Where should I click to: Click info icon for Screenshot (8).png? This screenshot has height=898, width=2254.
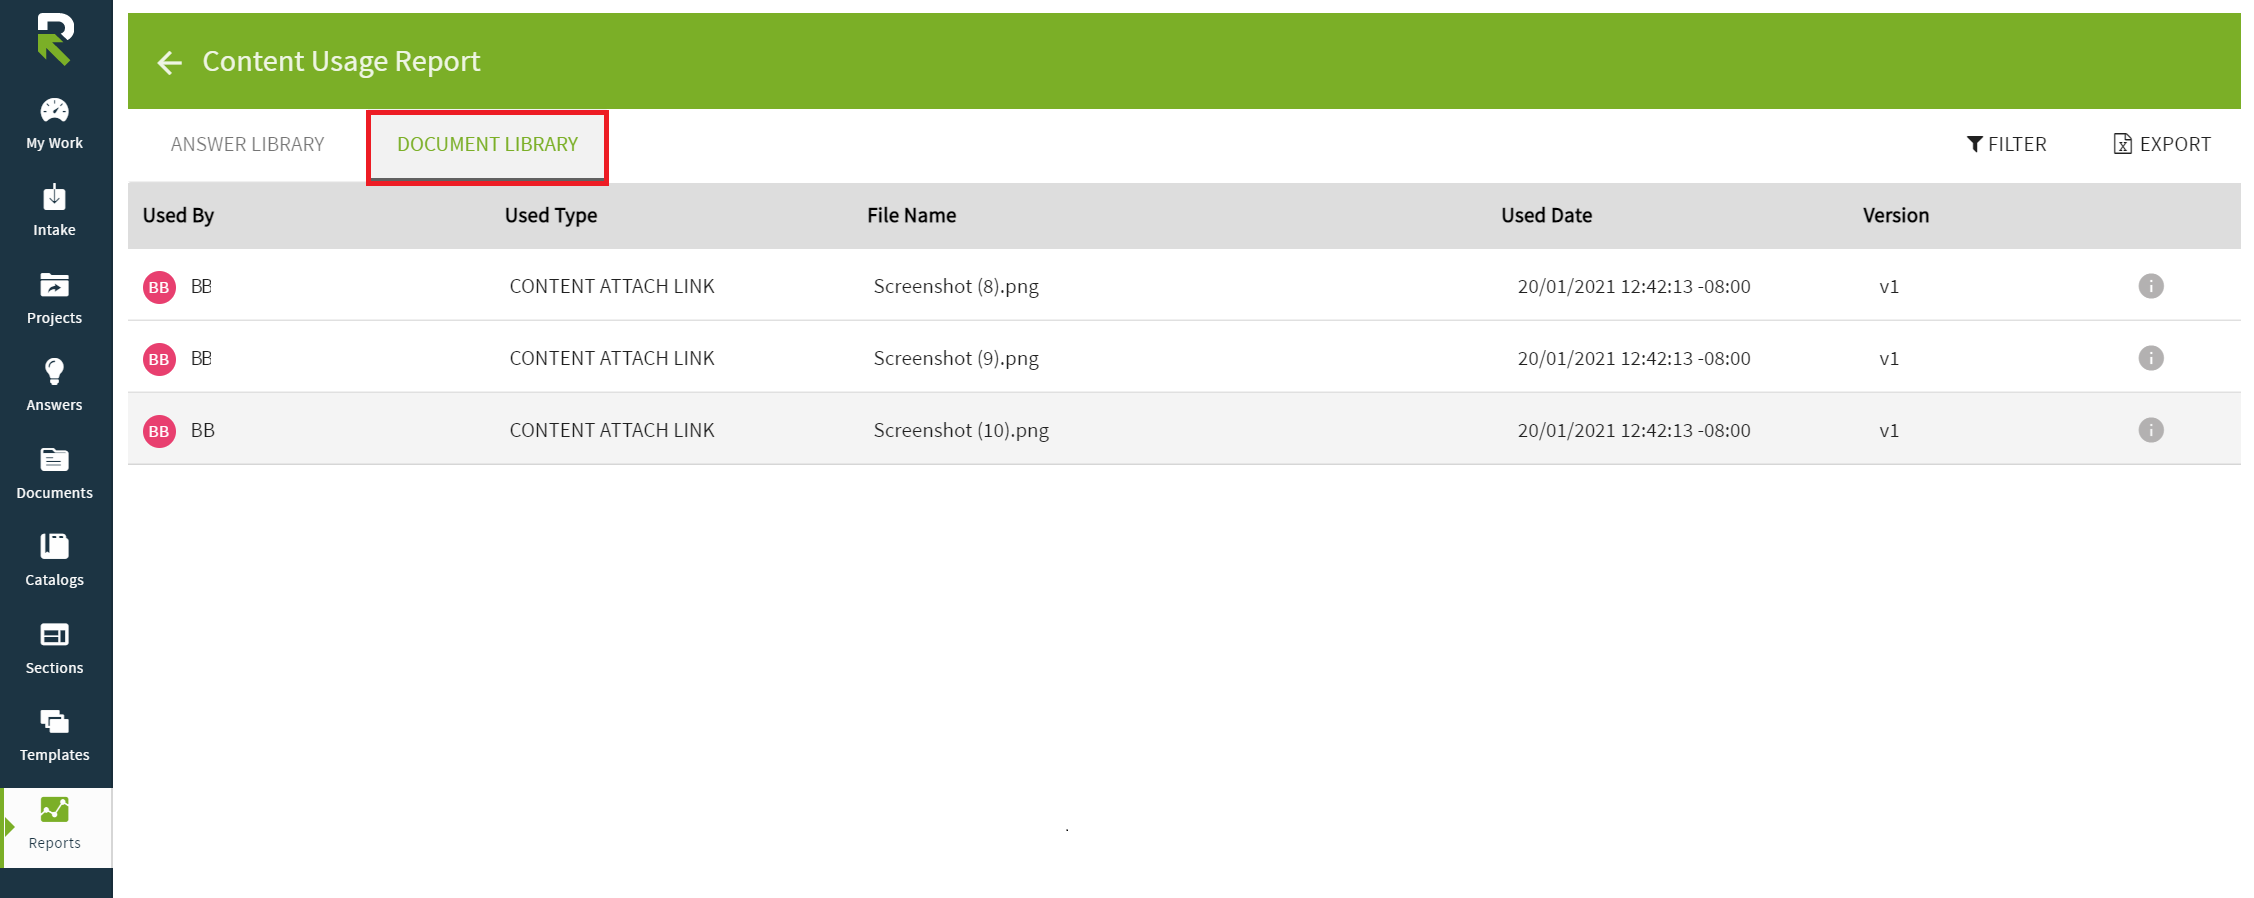click(2150, 286)
